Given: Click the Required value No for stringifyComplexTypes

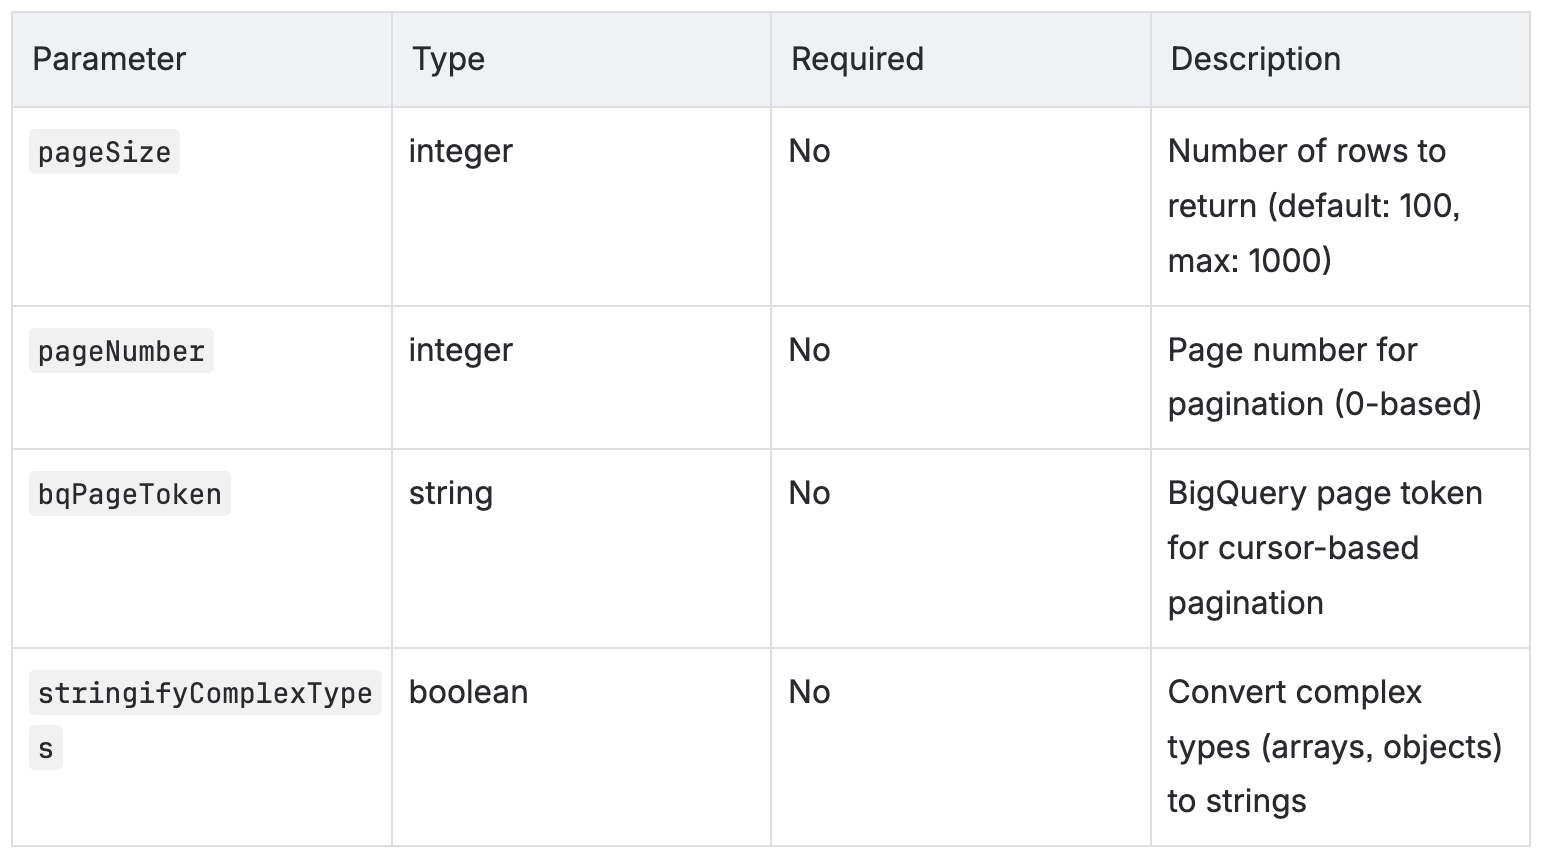Looking at the screenshot, I should tap(809, 692).
